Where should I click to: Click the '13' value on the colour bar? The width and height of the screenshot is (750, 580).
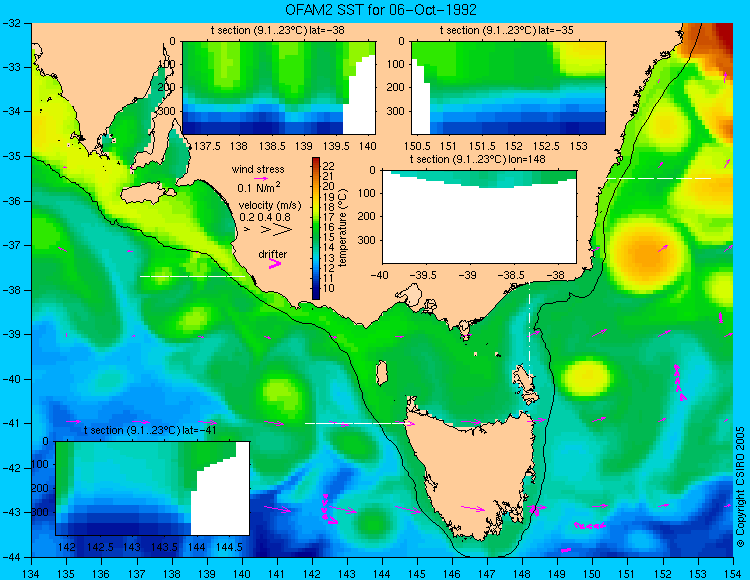coord(329,258)
